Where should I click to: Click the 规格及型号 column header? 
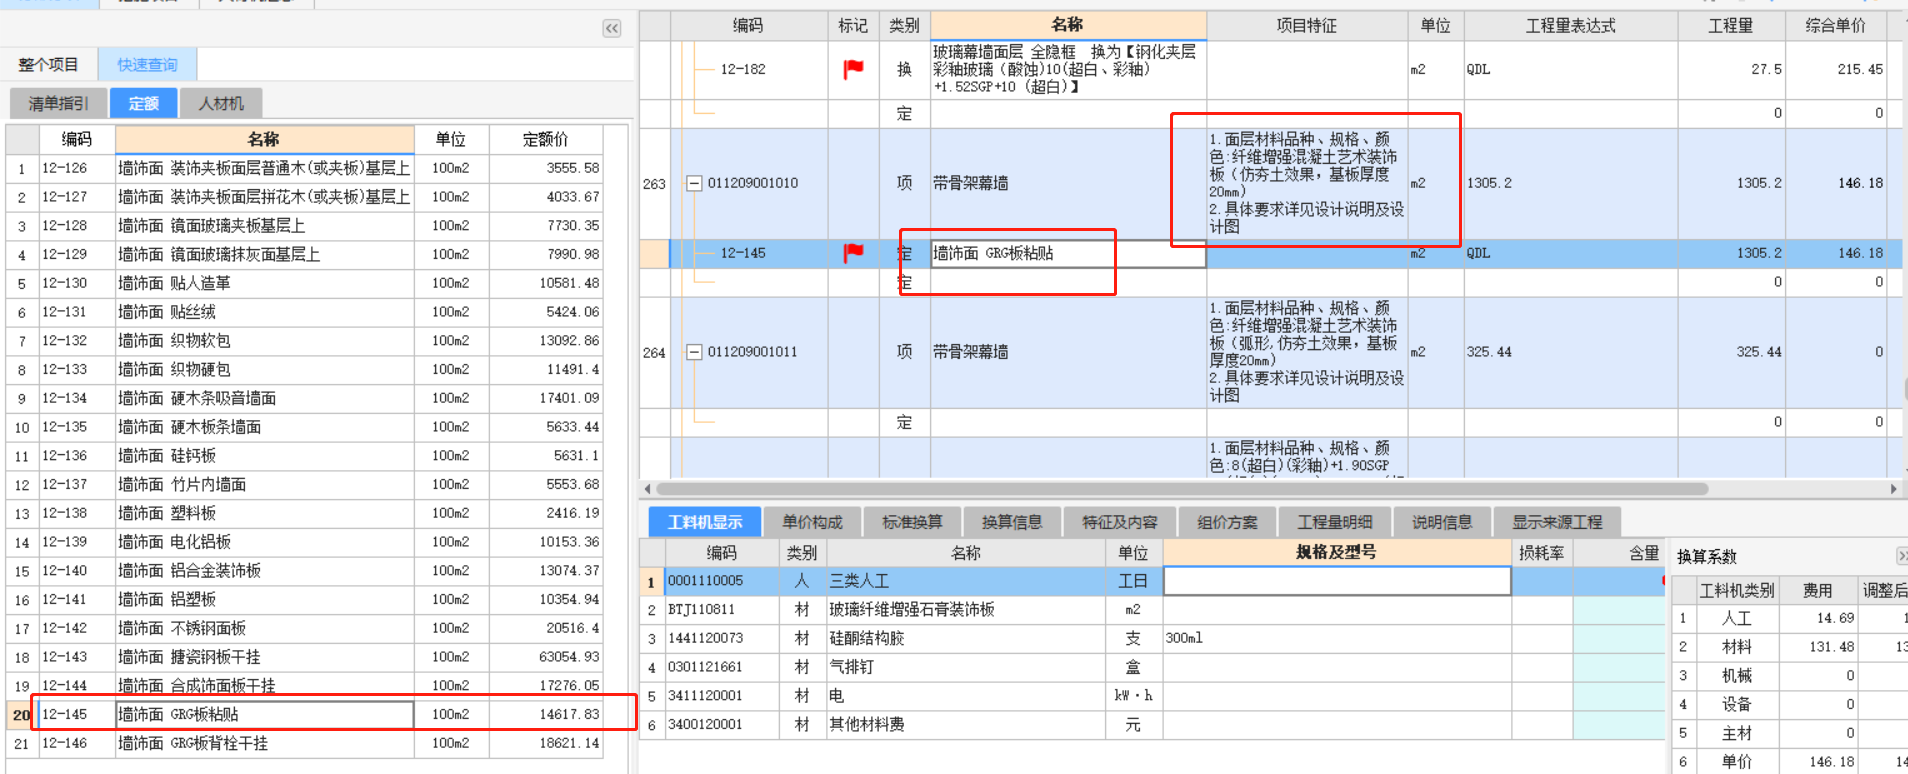click(x=1337, y=552)
